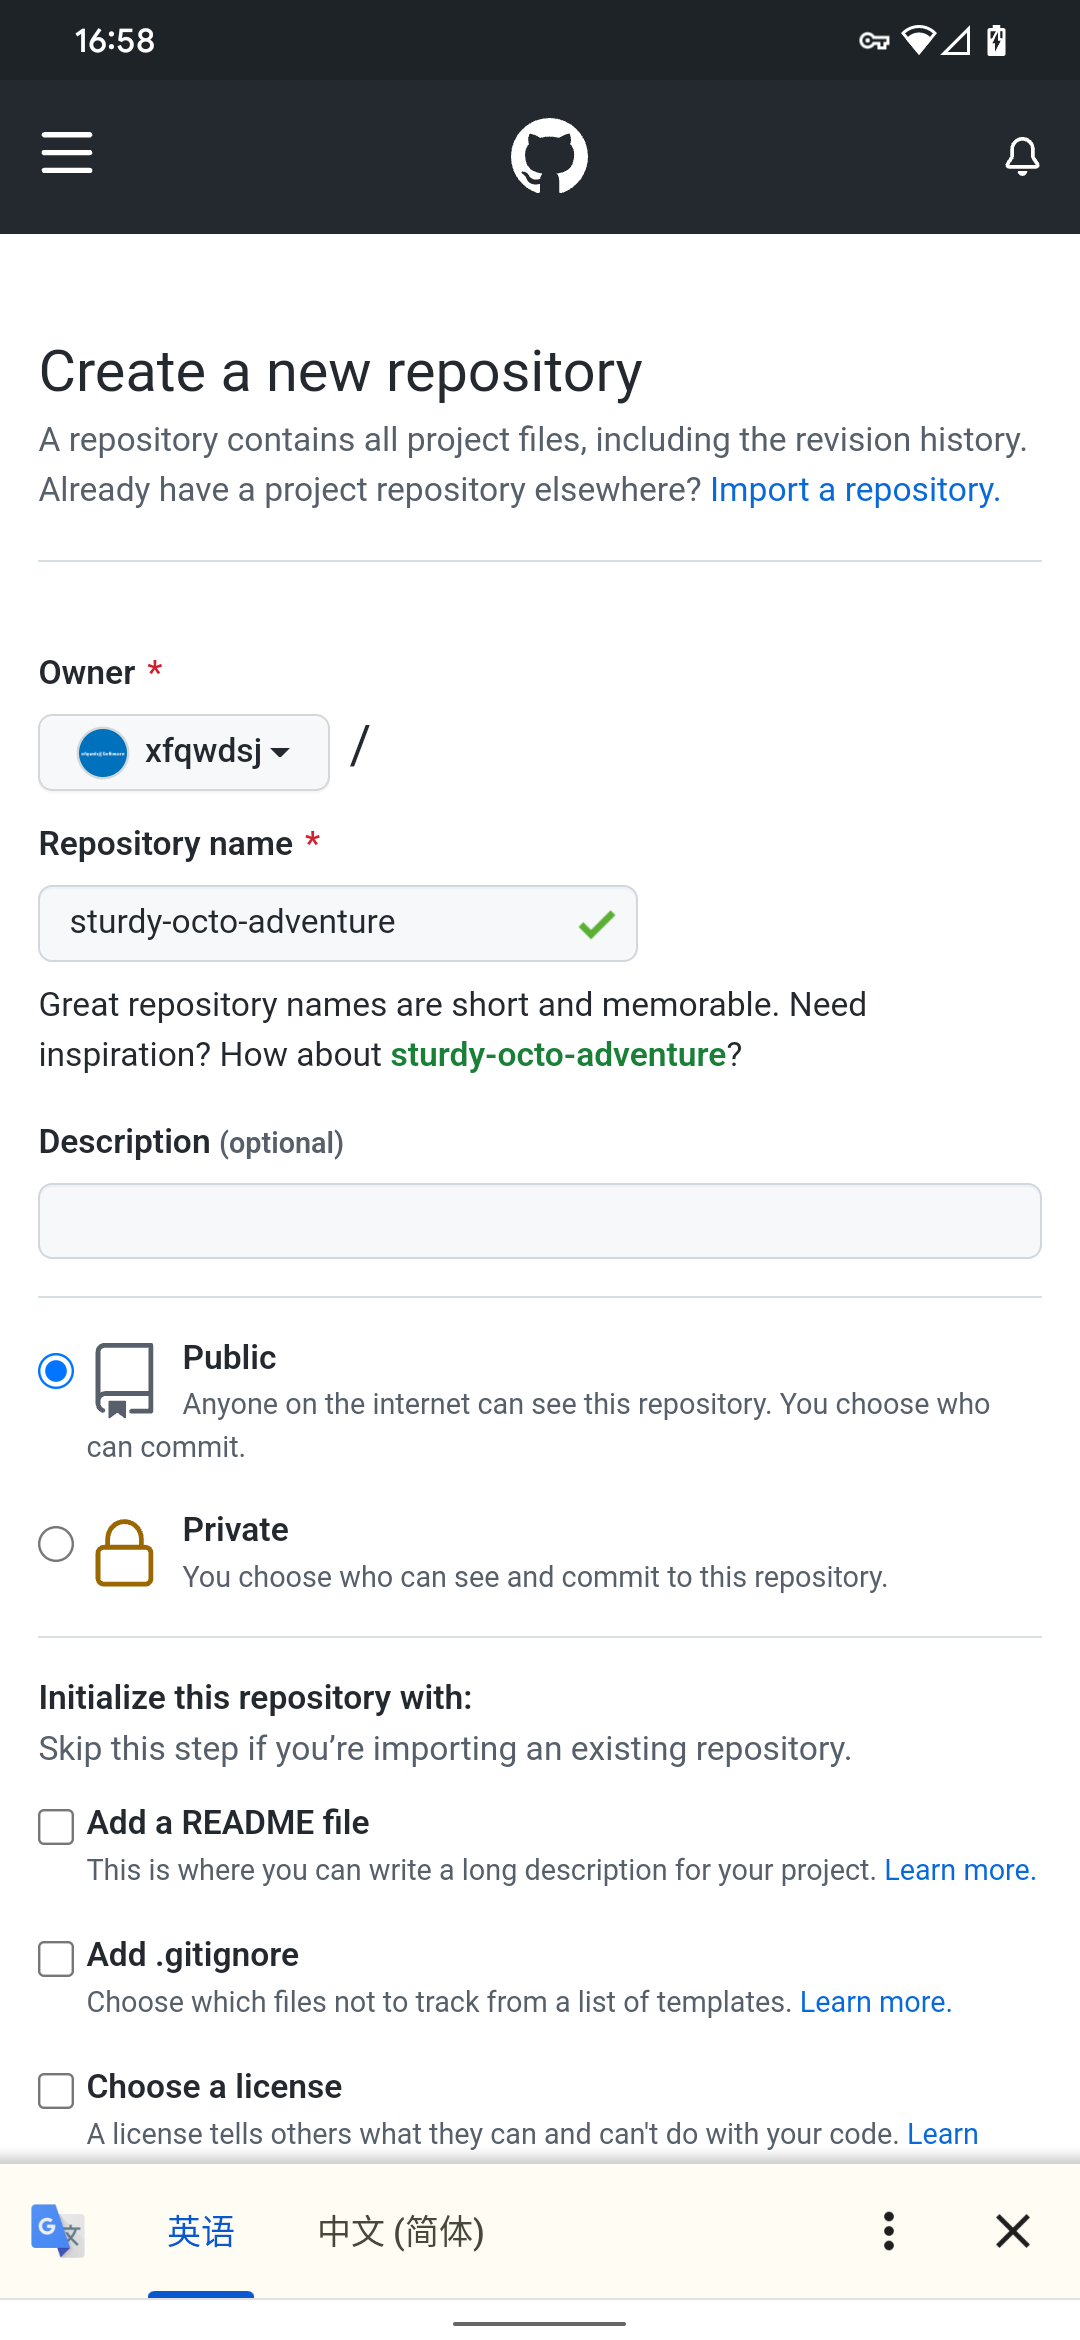Viewport: 1080px width, 2340px height.
Task: Use the suggested sturdy-octo-adventure name
Action: (x=558, y=1055)
